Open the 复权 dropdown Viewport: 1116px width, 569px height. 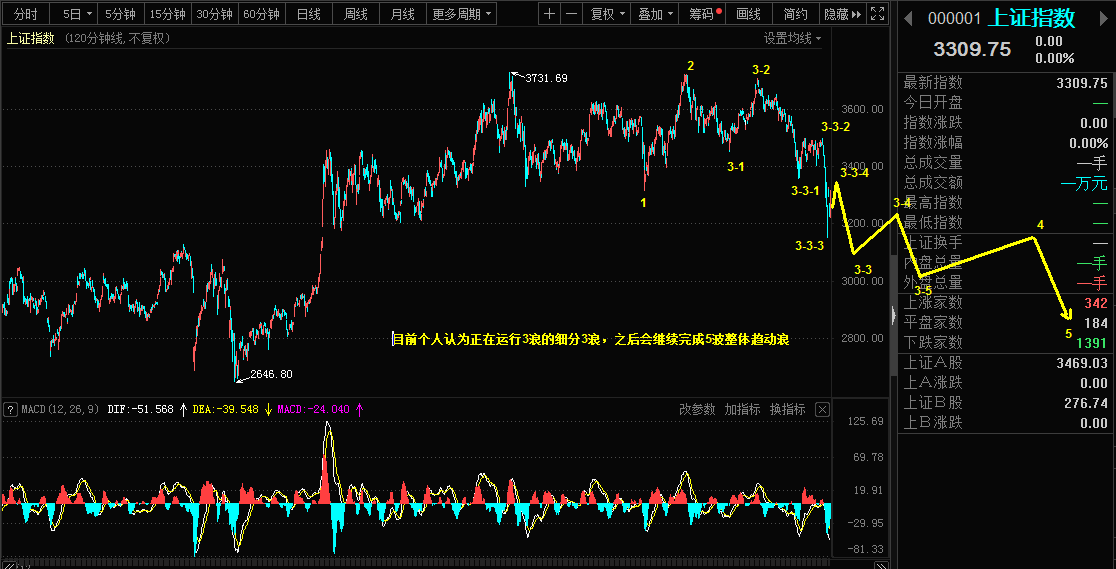pyautogui.click(x=607, y=14)
